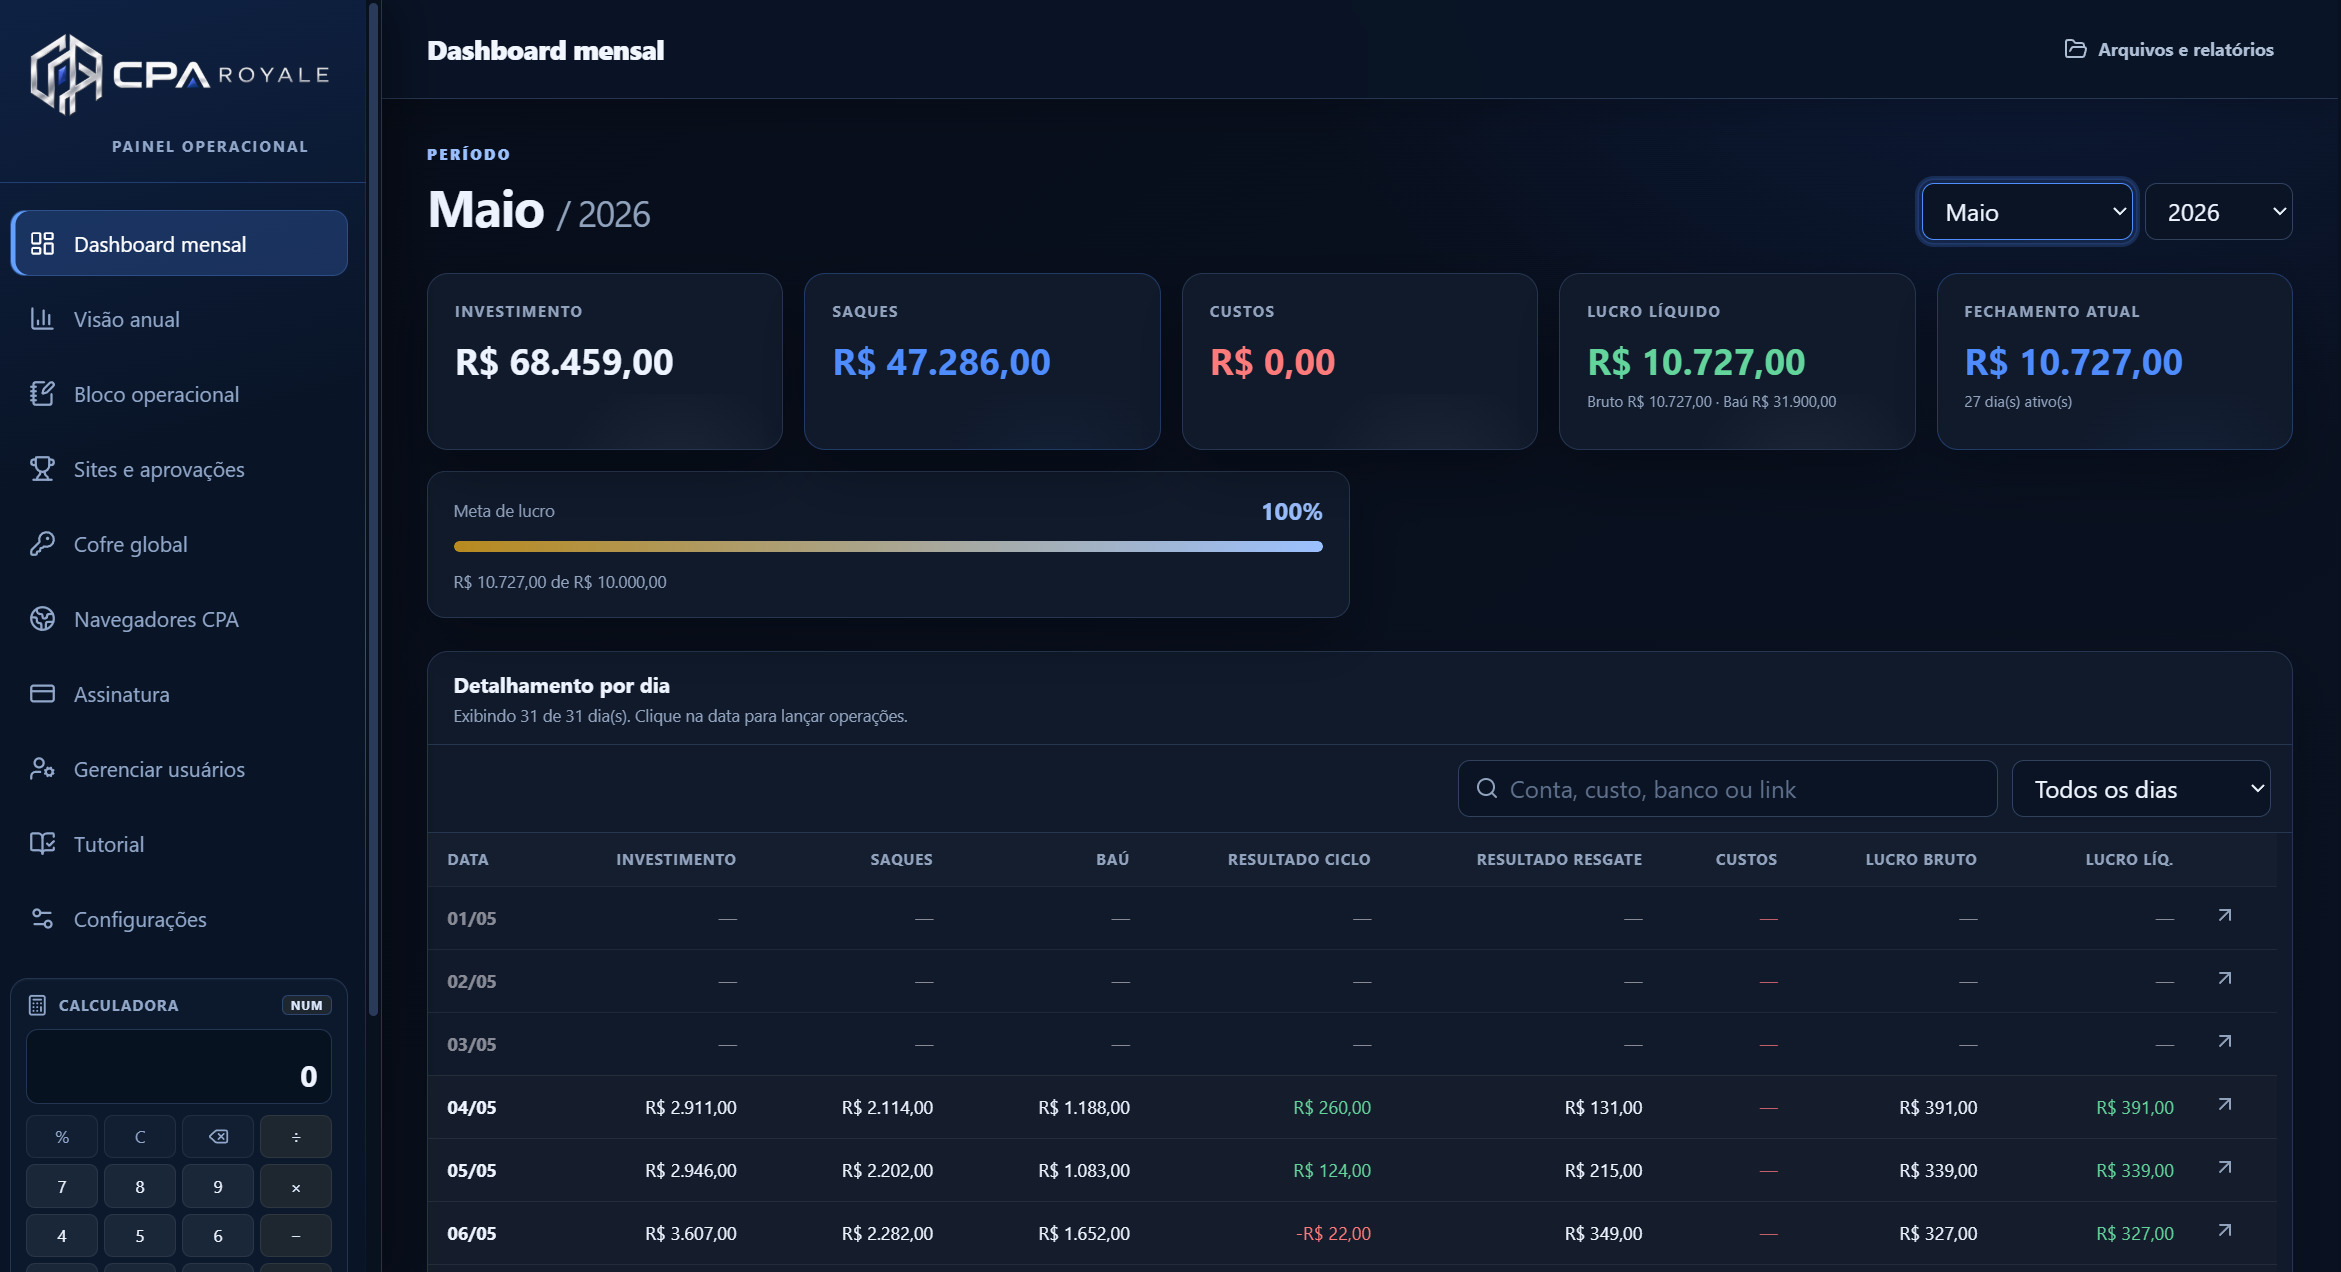Click calculator digit 6
This screenshot has height=1272, width=2341.
218,1236
